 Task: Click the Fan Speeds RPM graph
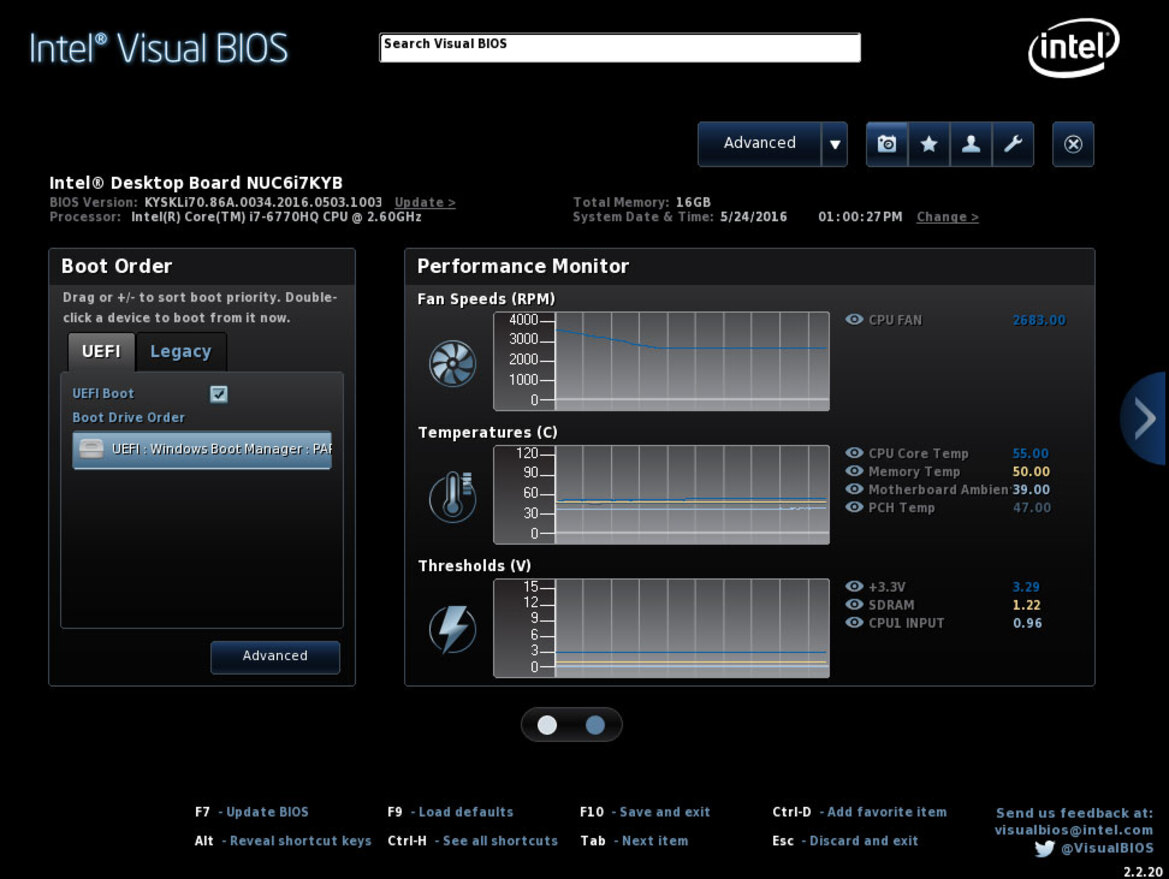(661, 361)
